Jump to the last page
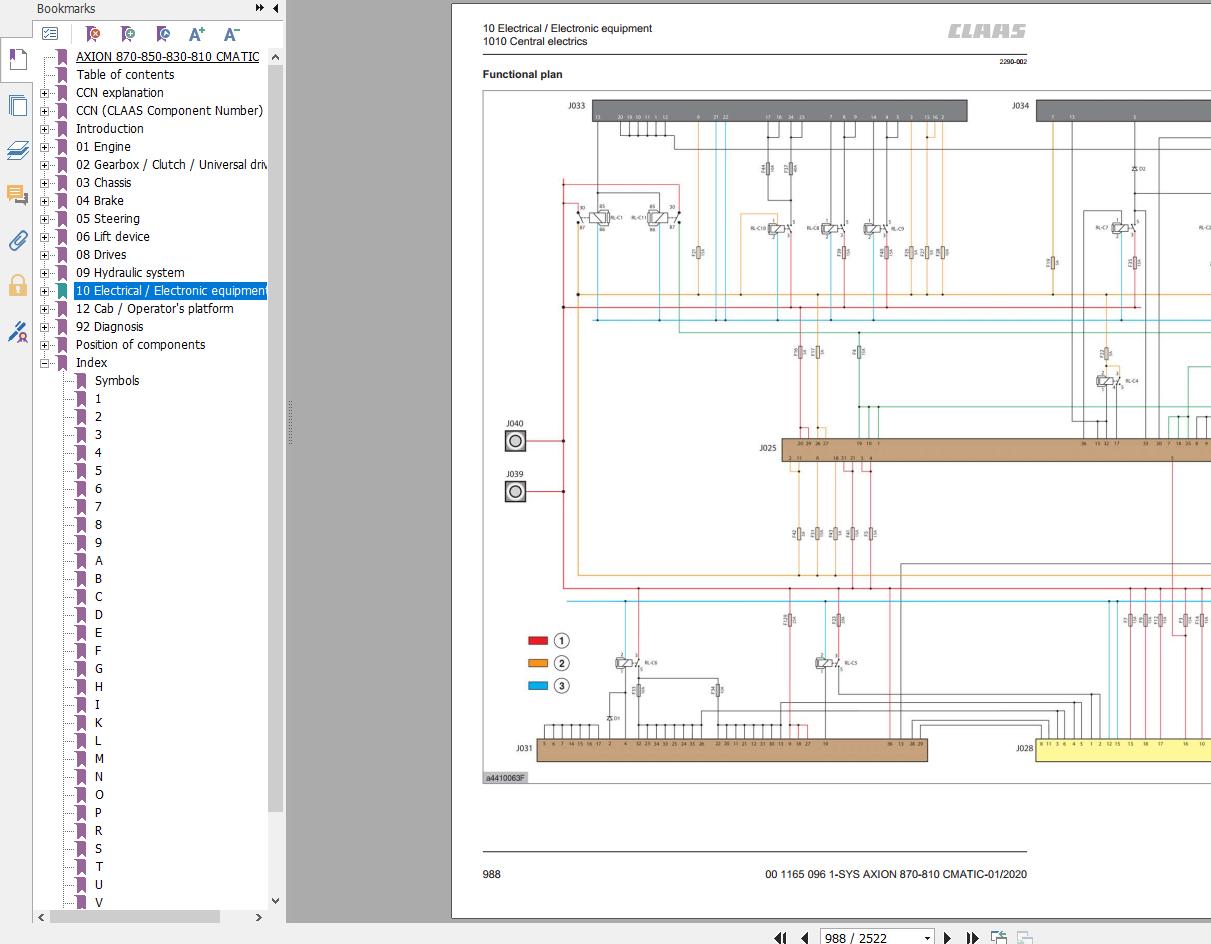The height and width of the screenshot is (944, 1211). tap(972, 937)
